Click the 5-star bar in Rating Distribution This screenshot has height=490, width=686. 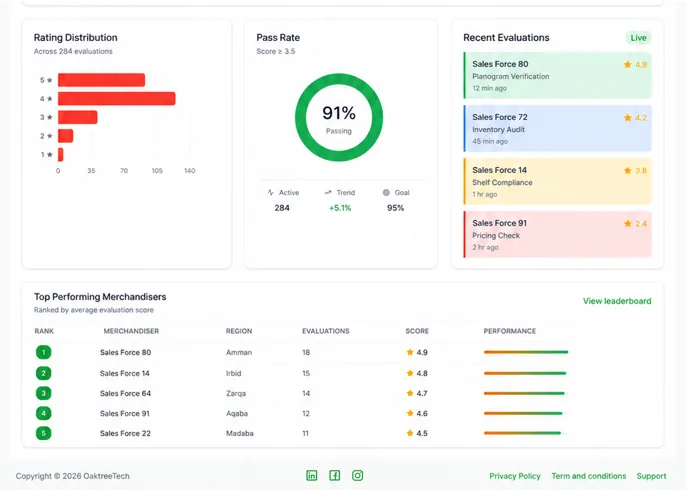pos(102,80)
